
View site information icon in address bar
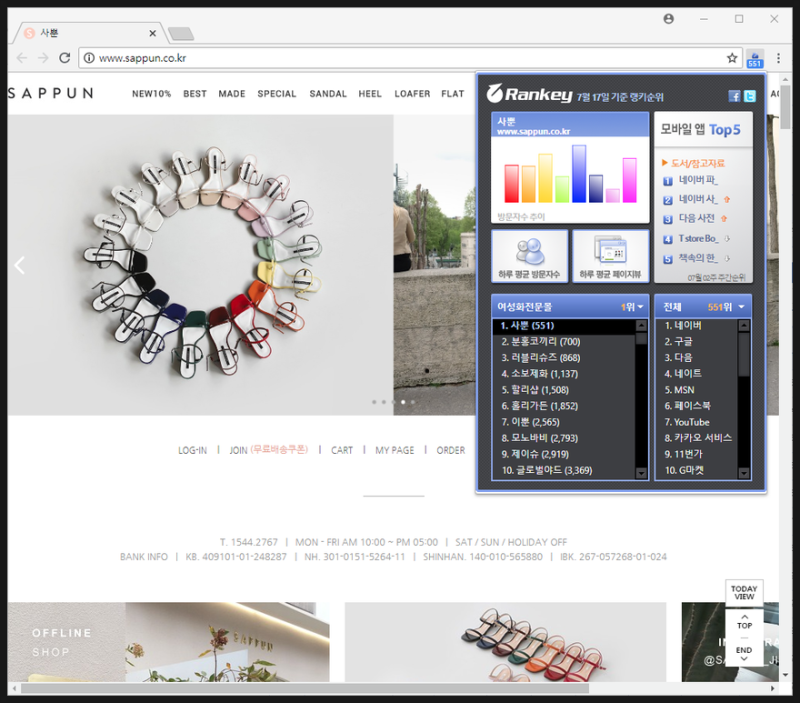tap(89, 58)
